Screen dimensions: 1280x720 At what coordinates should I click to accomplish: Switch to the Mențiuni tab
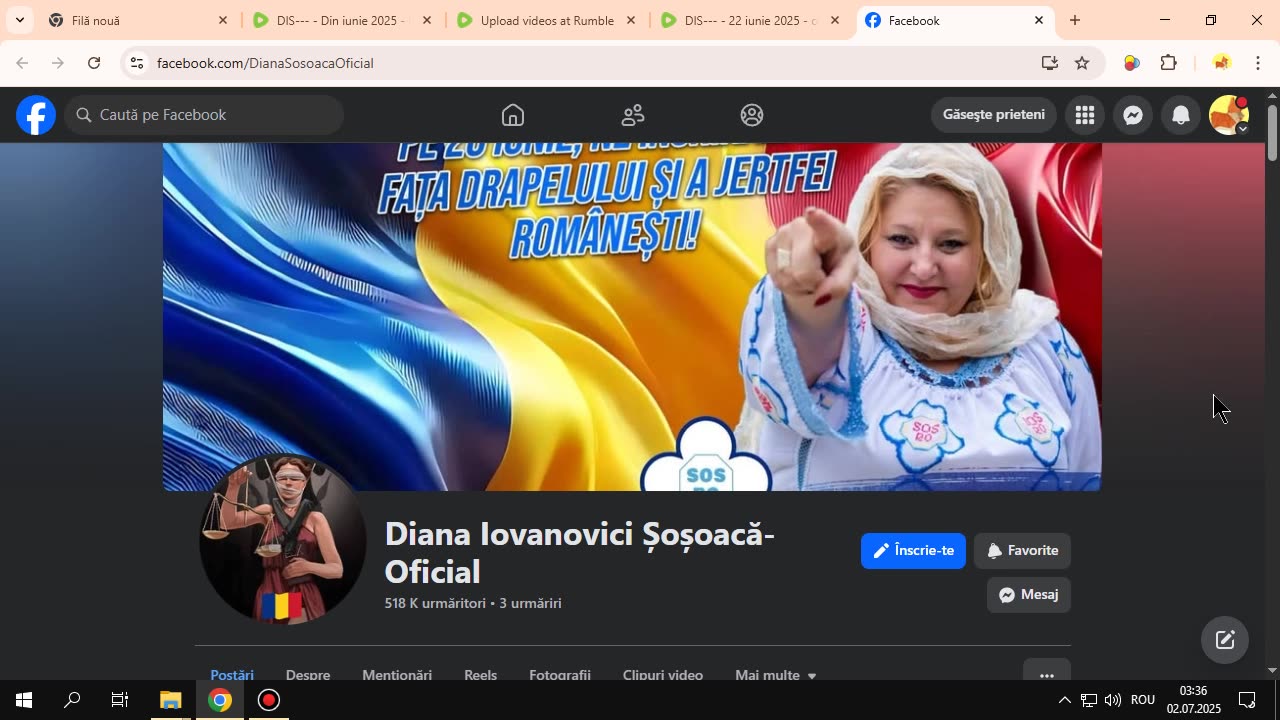point(397,675)
